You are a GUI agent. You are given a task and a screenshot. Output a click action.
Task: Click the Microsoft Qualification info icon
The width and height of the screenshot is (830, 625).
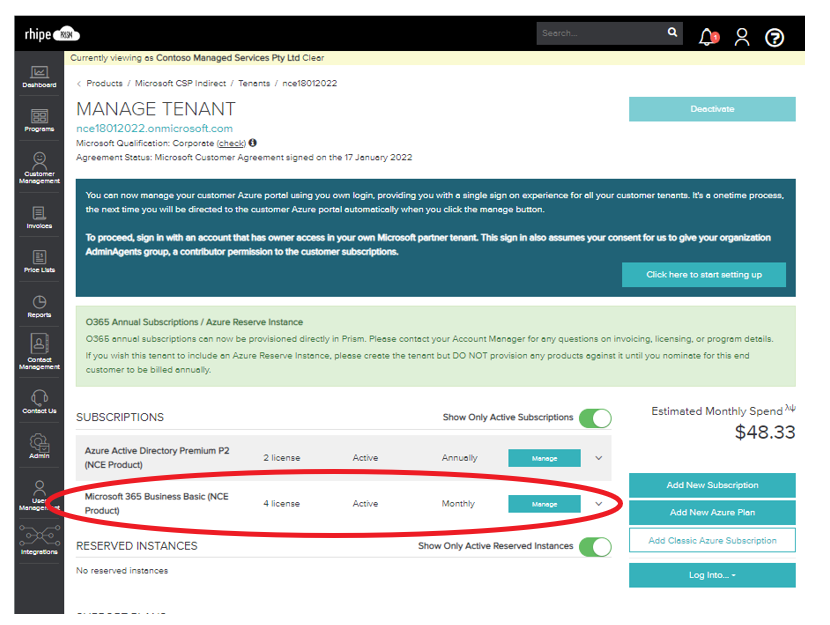tap(253, 142)
